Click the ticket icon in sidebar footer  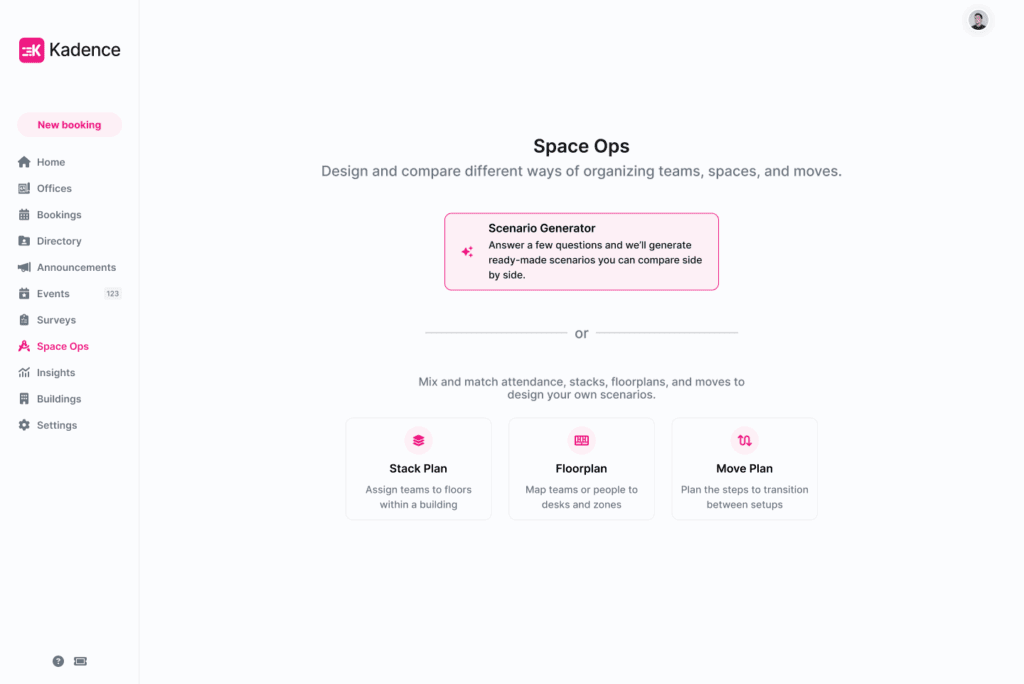pos(81,661)
